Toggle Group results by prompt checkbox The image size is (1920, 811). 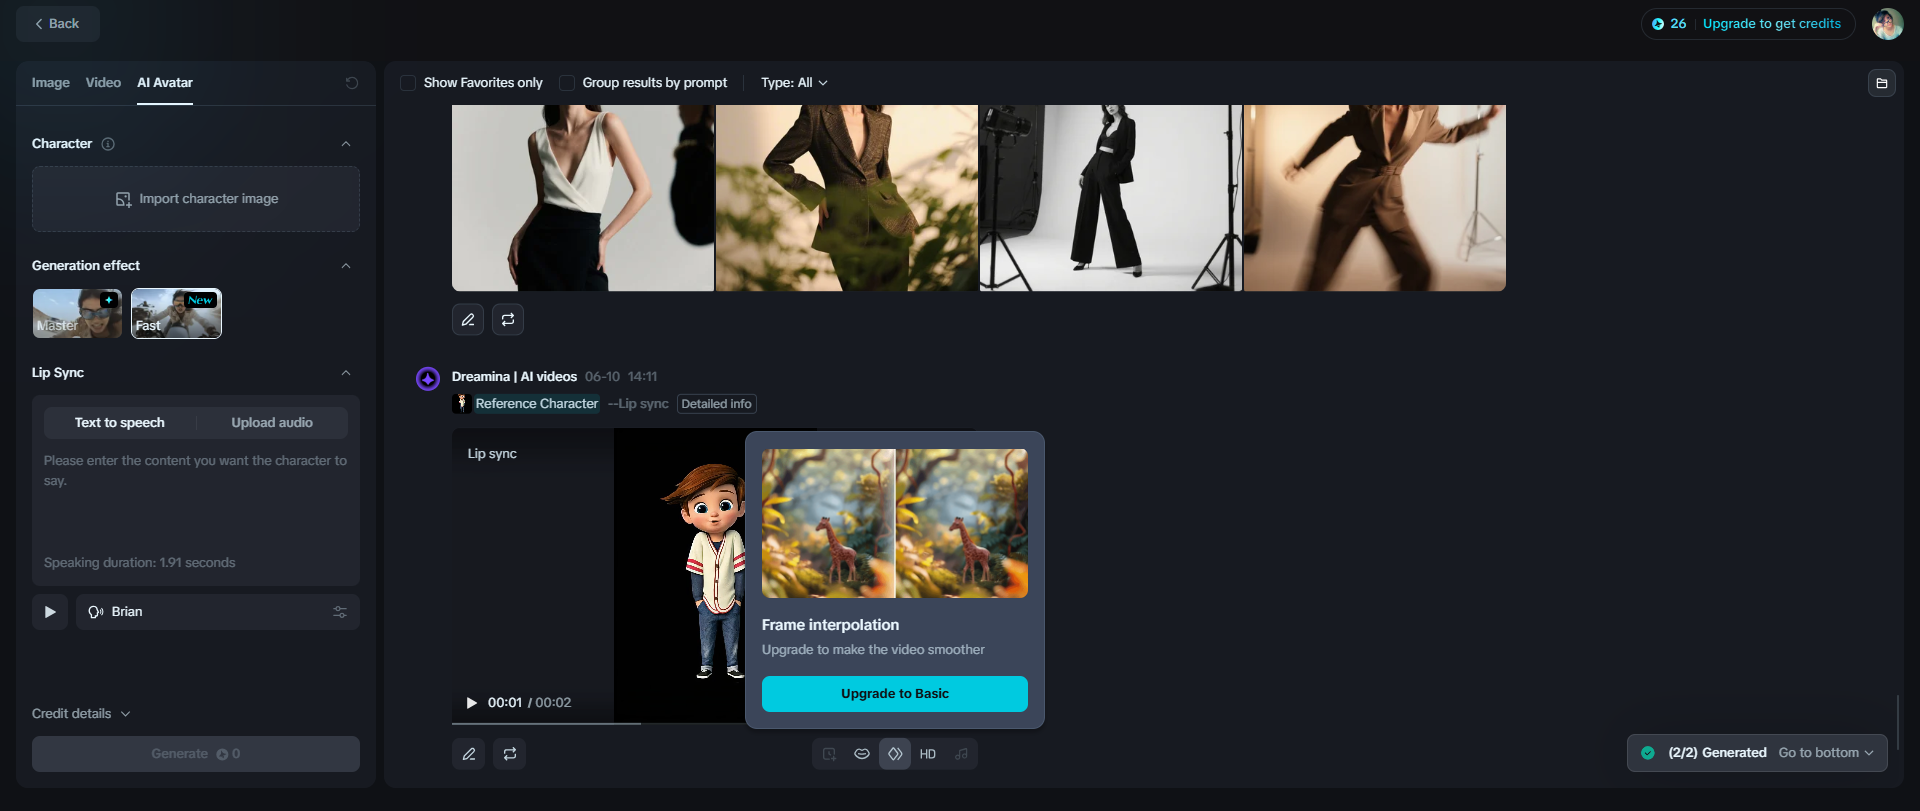(567, 83)
